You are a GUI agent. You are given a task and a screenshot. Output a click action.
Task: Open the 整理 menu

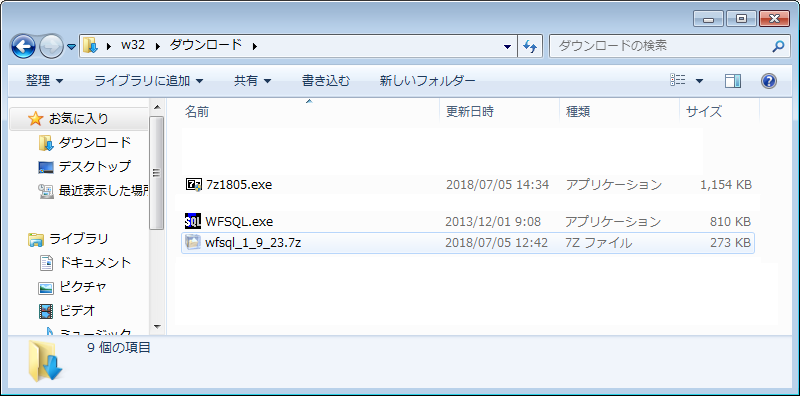click(44, 81)
